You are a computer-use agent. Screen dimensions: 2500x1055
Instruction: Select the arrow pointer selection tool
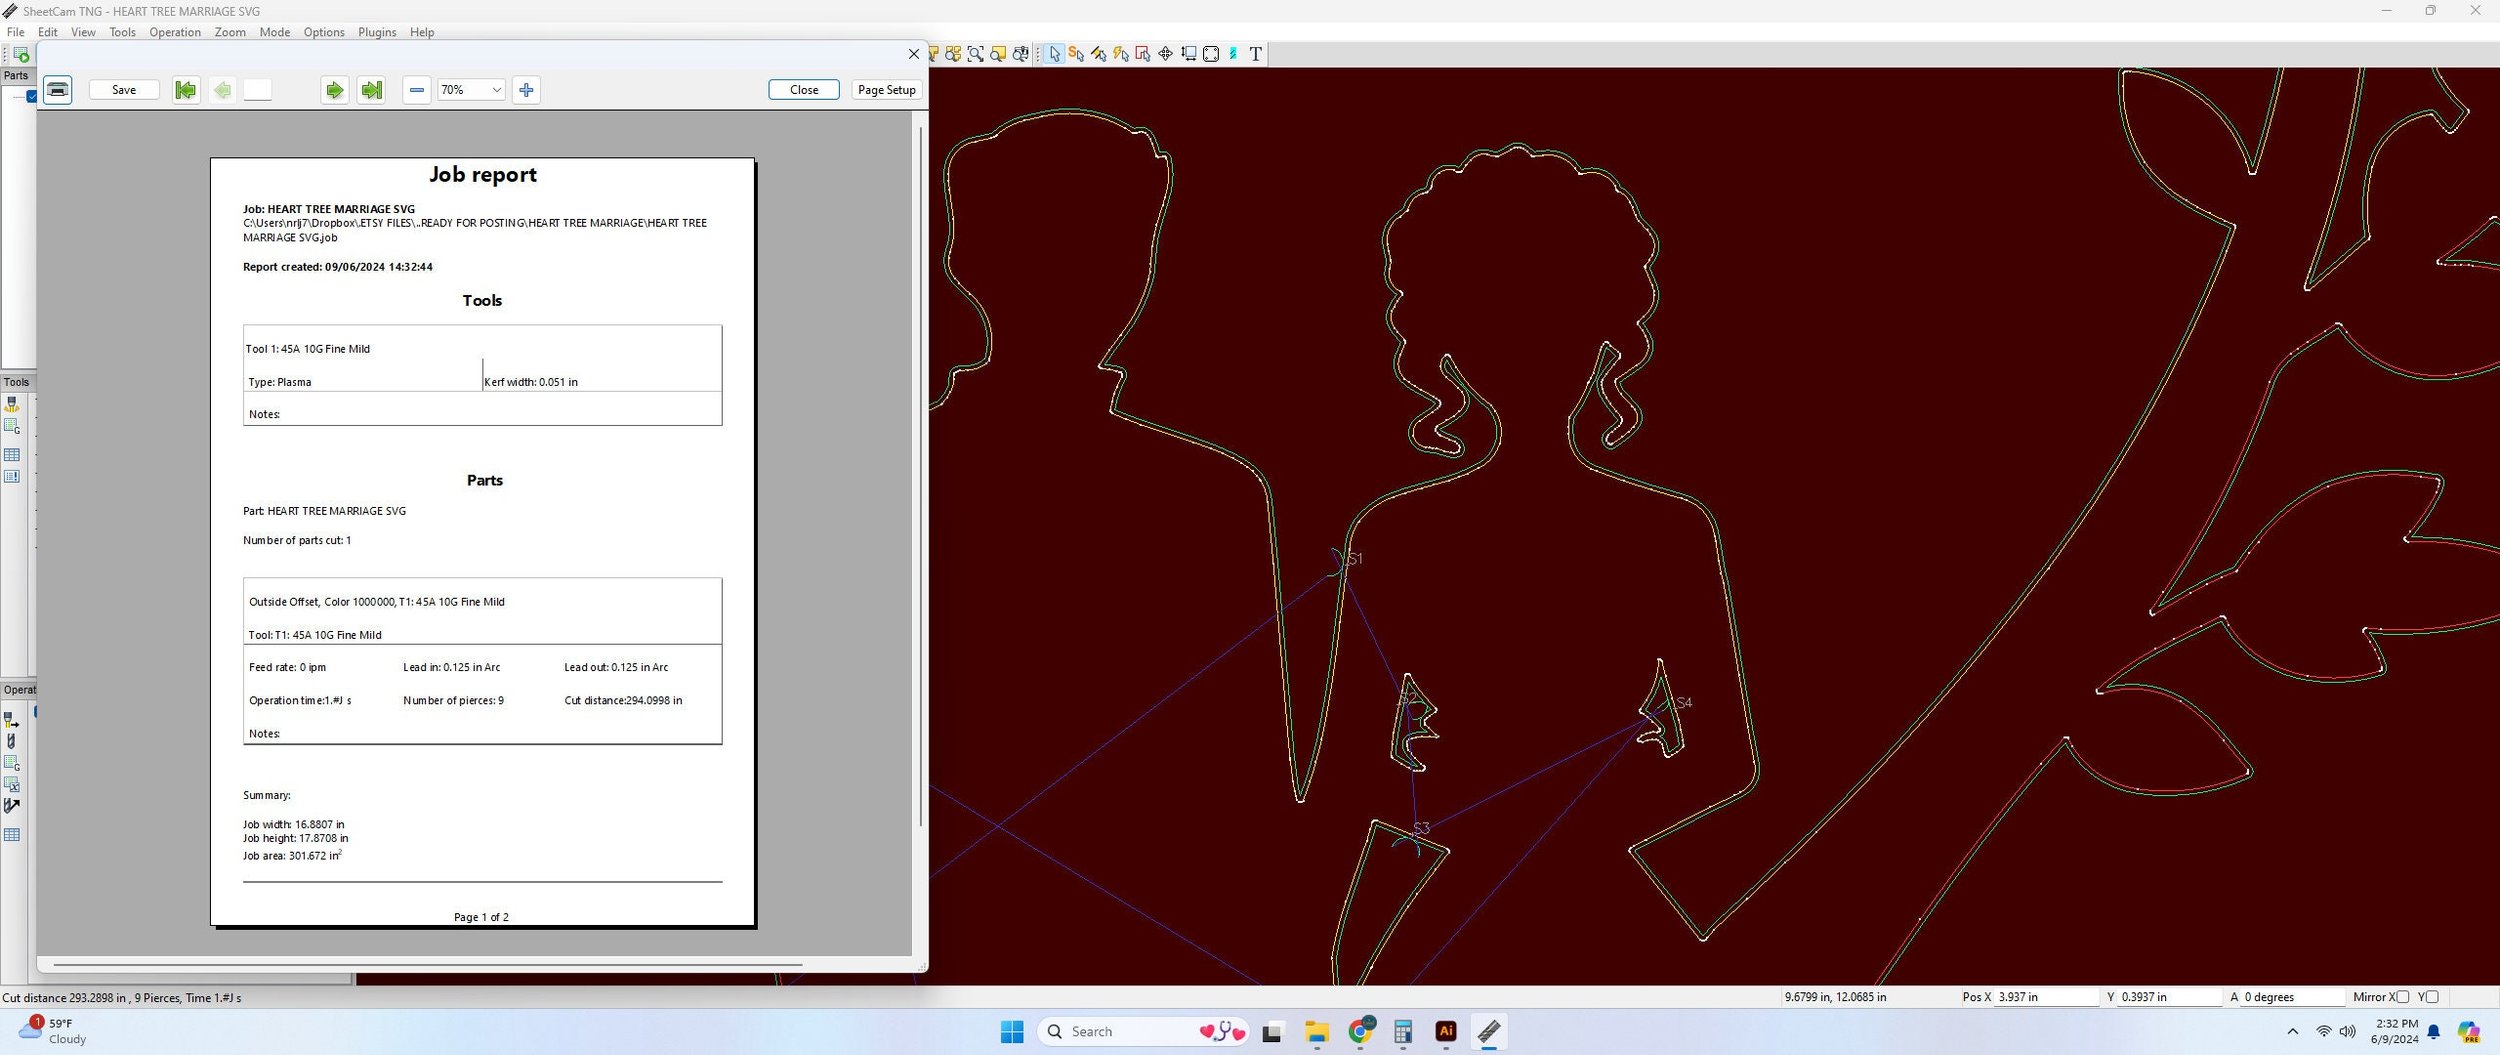1054,54
